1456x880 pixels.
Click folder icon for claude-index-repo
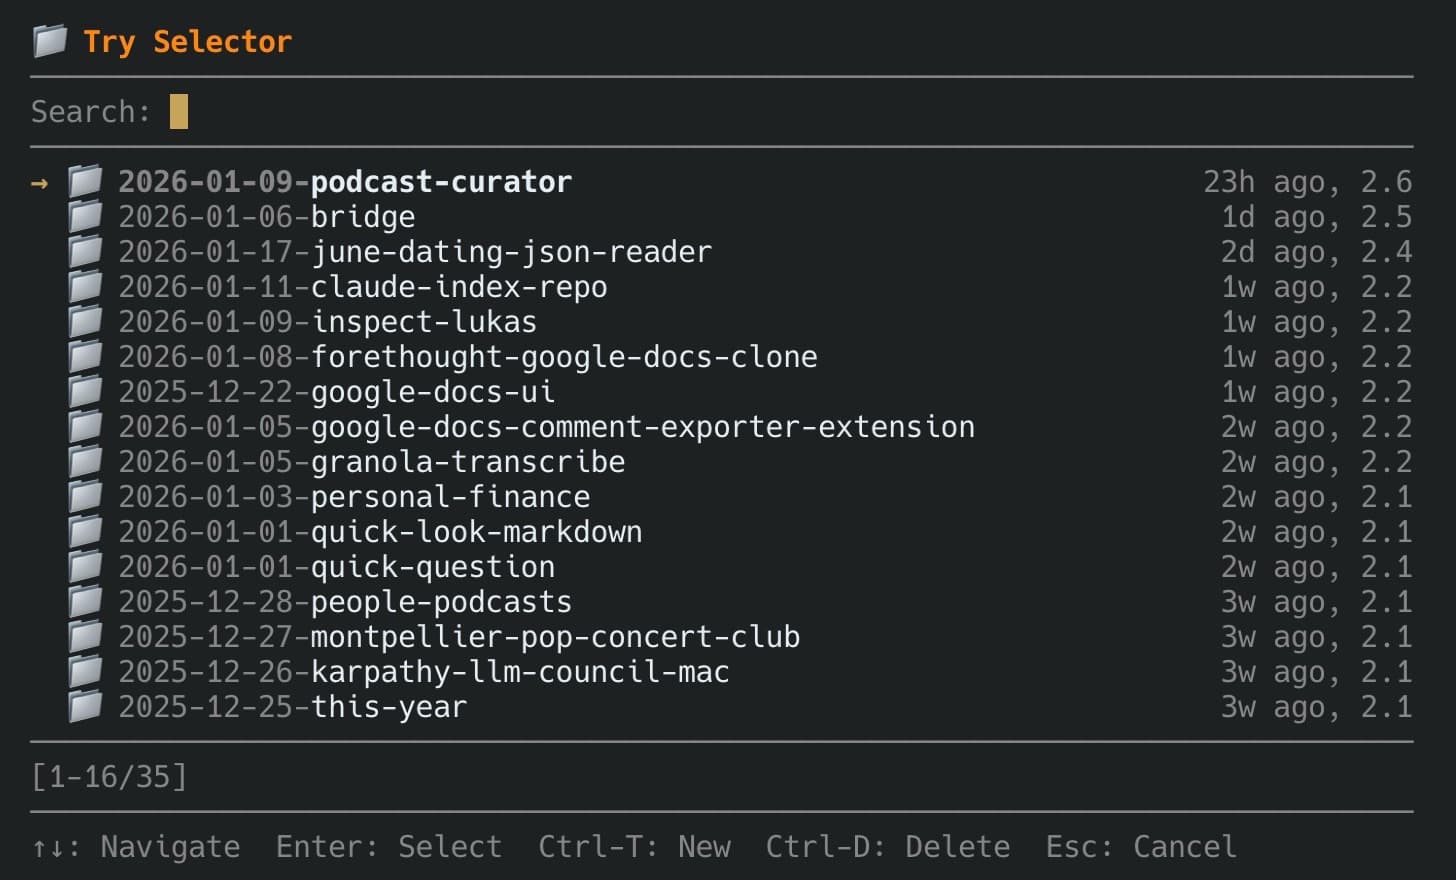pyautogui.click(x=85, y=286)
